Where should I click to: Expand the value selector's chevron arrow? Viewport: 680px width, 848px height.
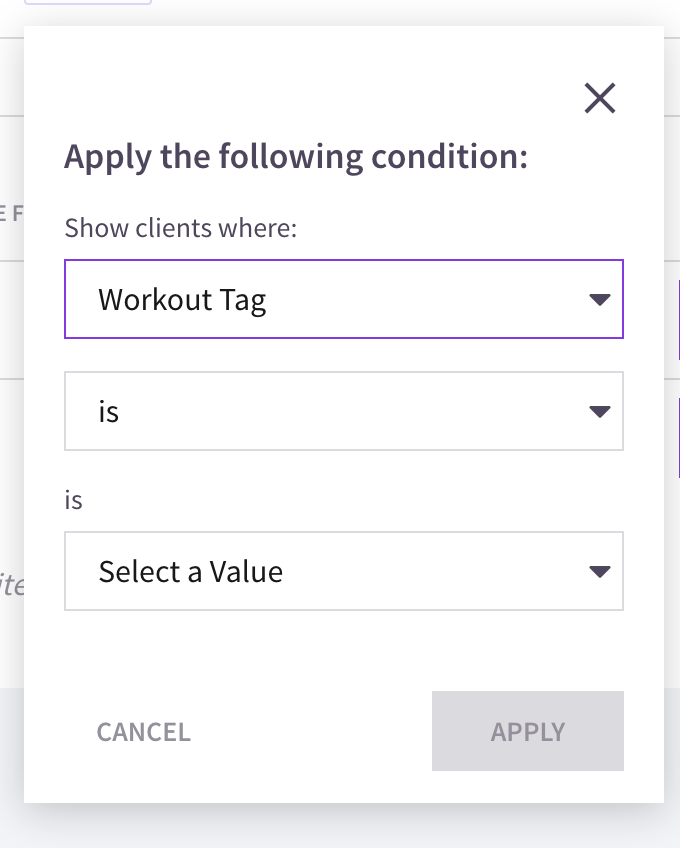point(597,571)
